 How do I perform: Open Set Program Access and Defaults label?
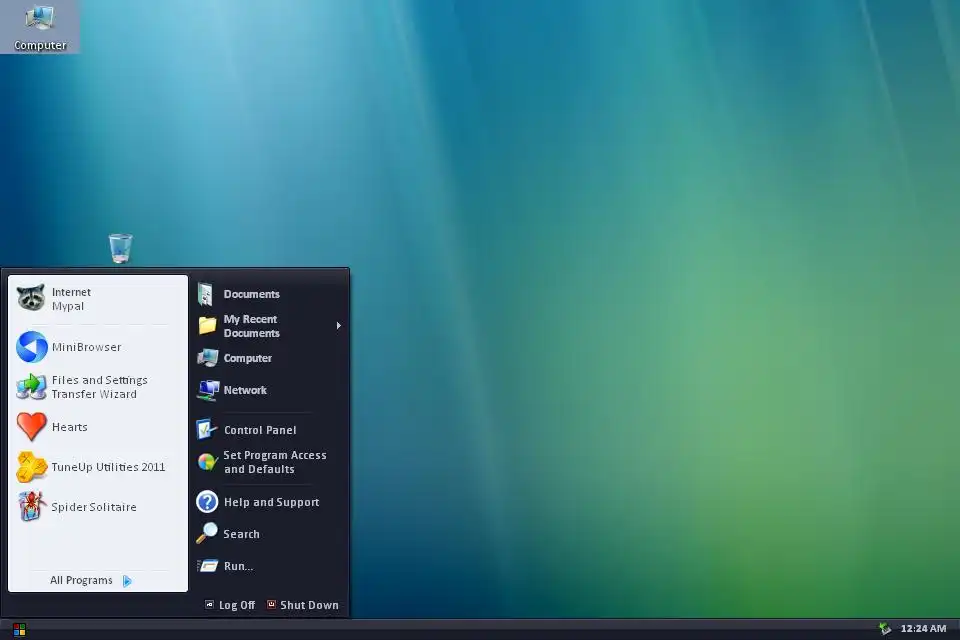(x=275, y=462)
